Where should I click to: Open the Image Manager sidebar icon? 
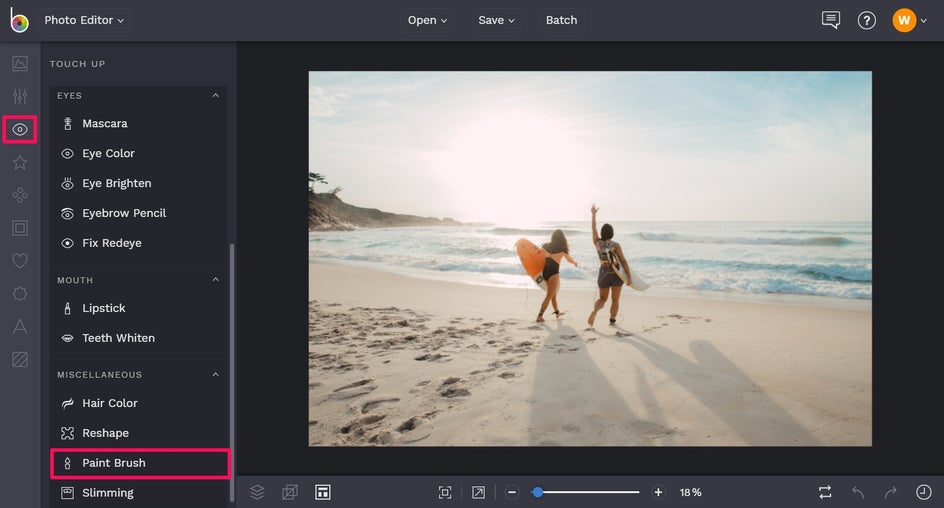pos(19,64)
